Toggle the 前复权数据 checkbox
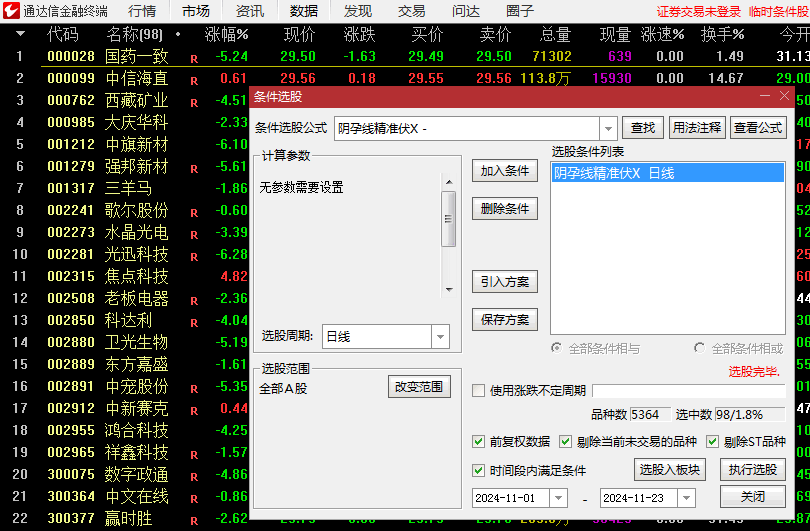Screen dimensions: 810x531 point(478,442)
